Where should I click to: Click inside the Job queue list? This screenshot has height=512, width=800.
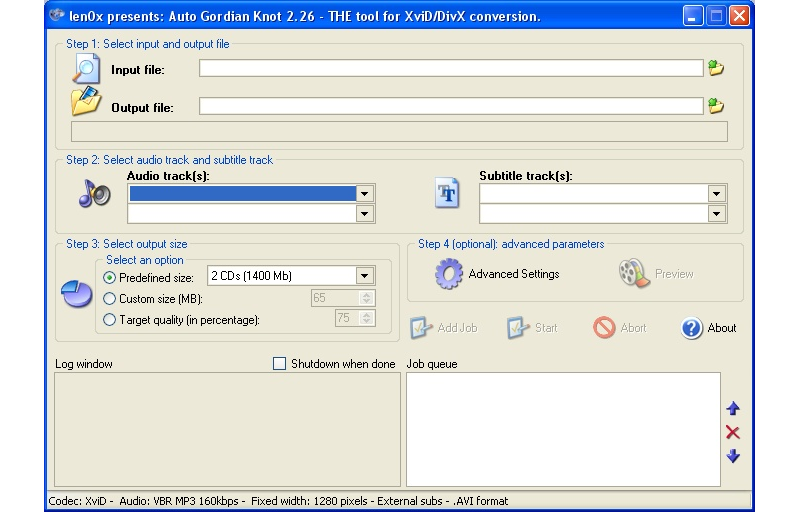(563, 429)
